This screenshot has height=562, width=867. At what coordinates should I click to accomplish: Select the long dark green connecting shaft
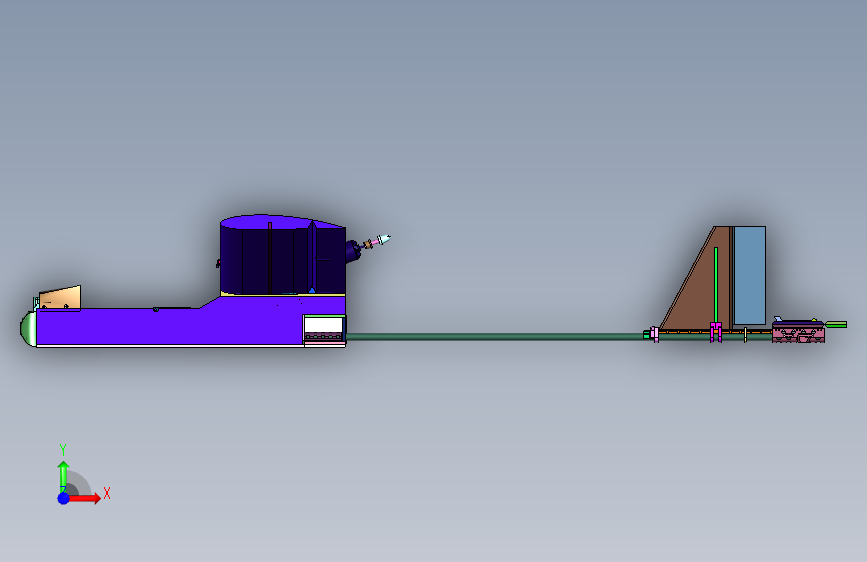pos(494,336)
